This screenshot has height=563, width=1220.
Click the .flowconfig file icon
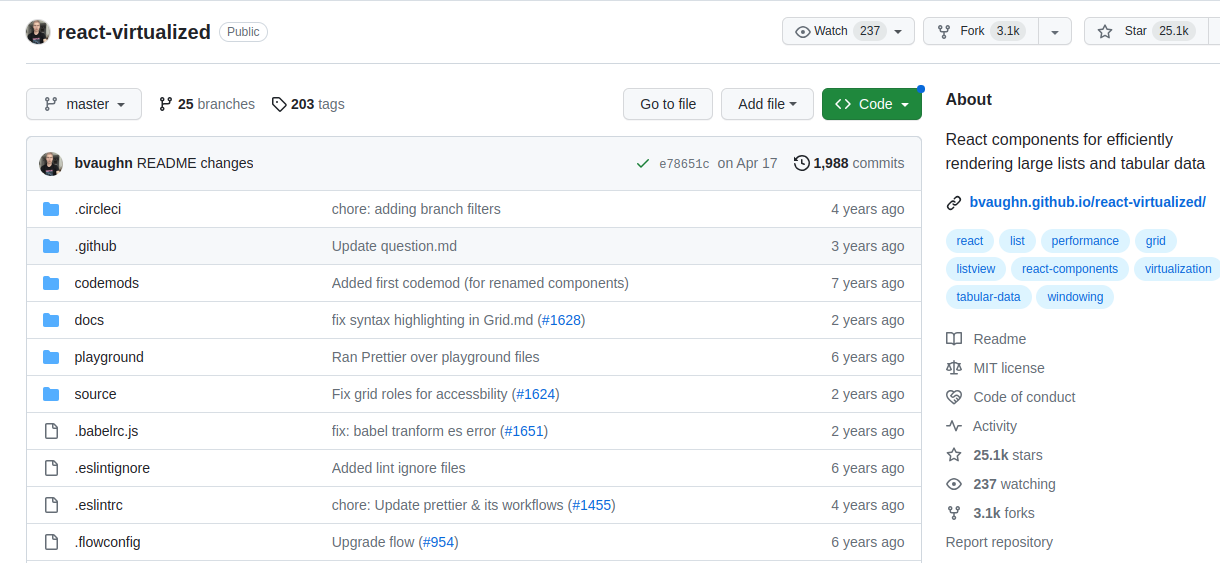click(x=52, y=542)
